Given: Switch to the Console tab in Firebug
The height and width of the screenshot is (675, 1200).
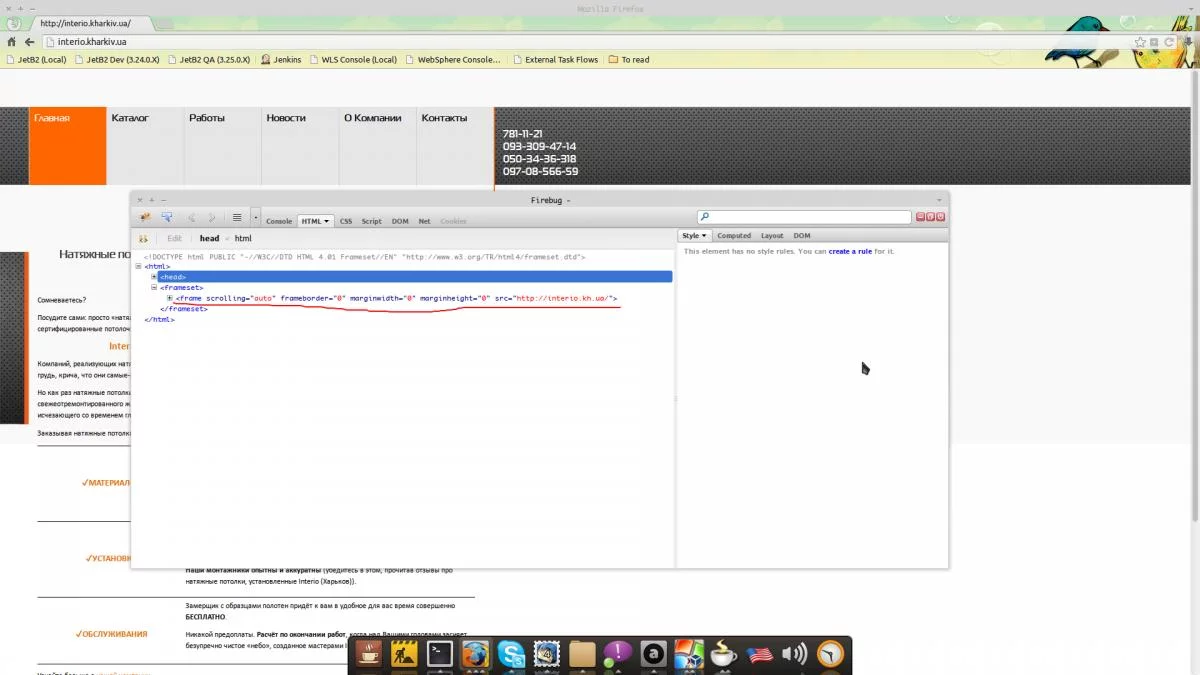Looking at the screenshot, I should (279, 221).
